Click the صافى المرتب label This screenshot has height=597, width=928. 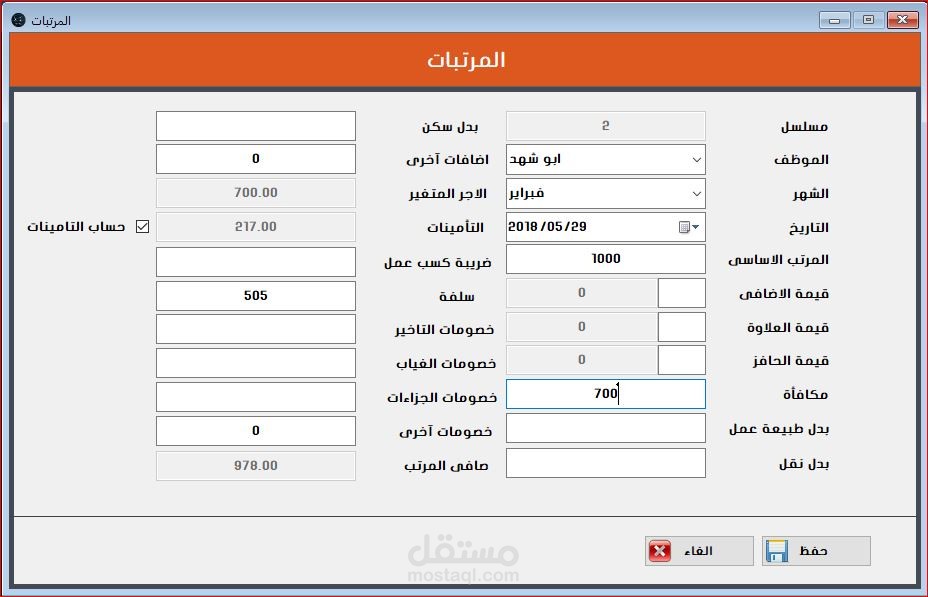click(446, 466)
